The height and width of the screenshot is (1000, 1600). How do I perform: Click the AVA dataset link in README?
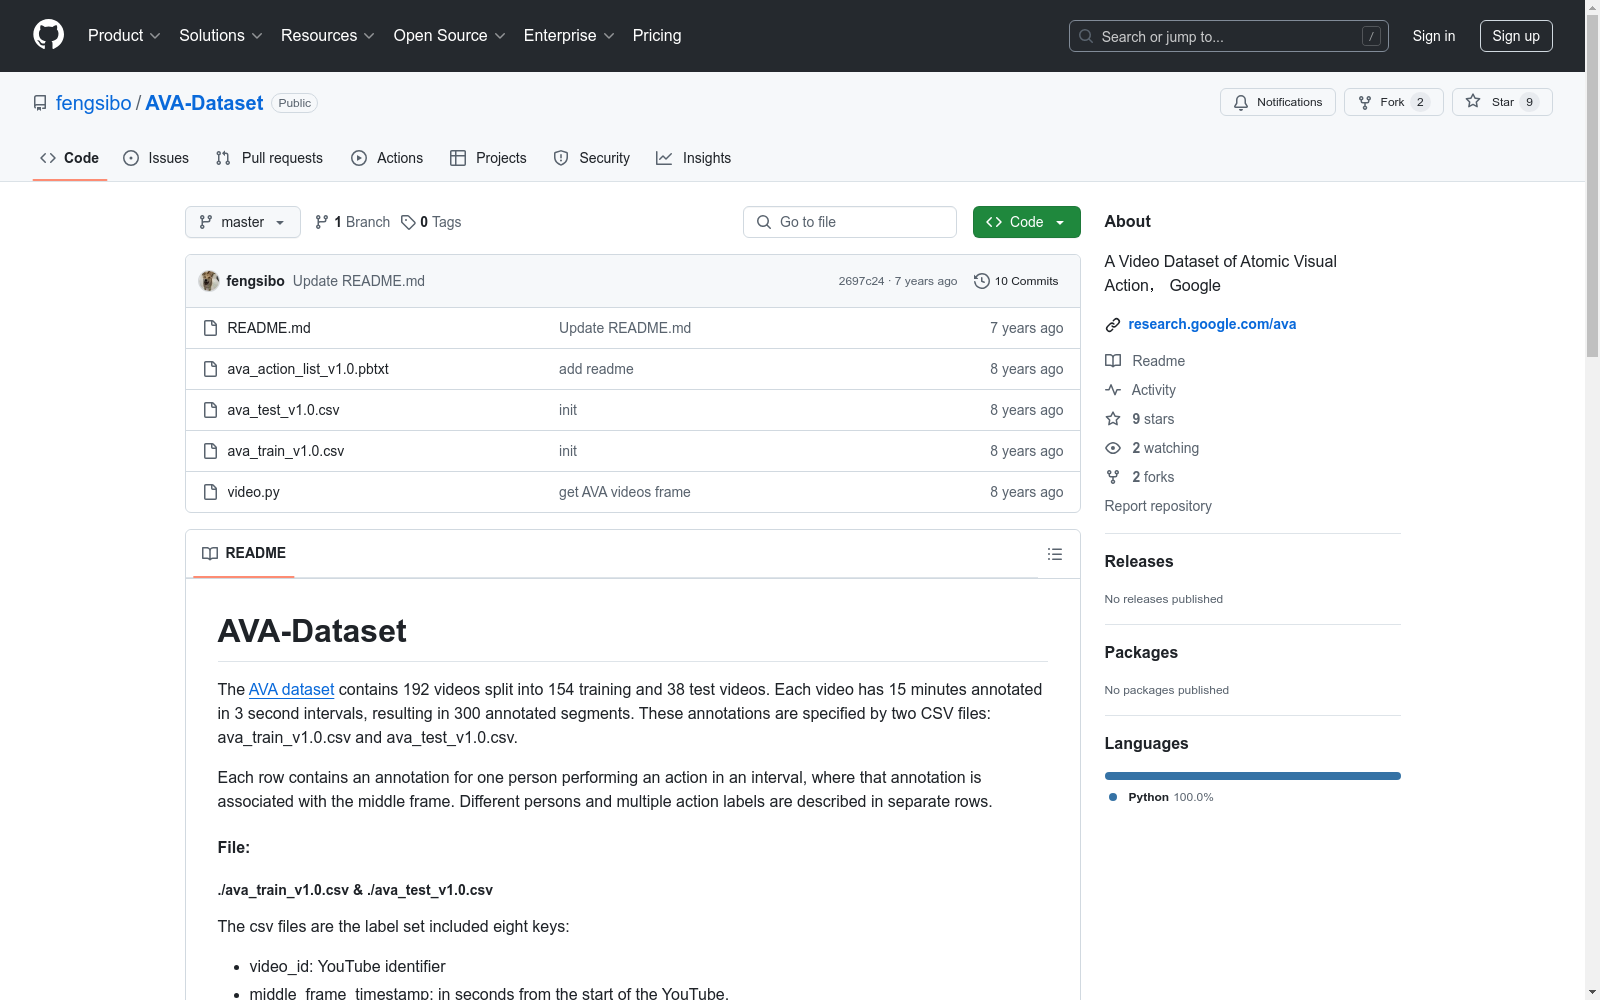tap(291, 689)
